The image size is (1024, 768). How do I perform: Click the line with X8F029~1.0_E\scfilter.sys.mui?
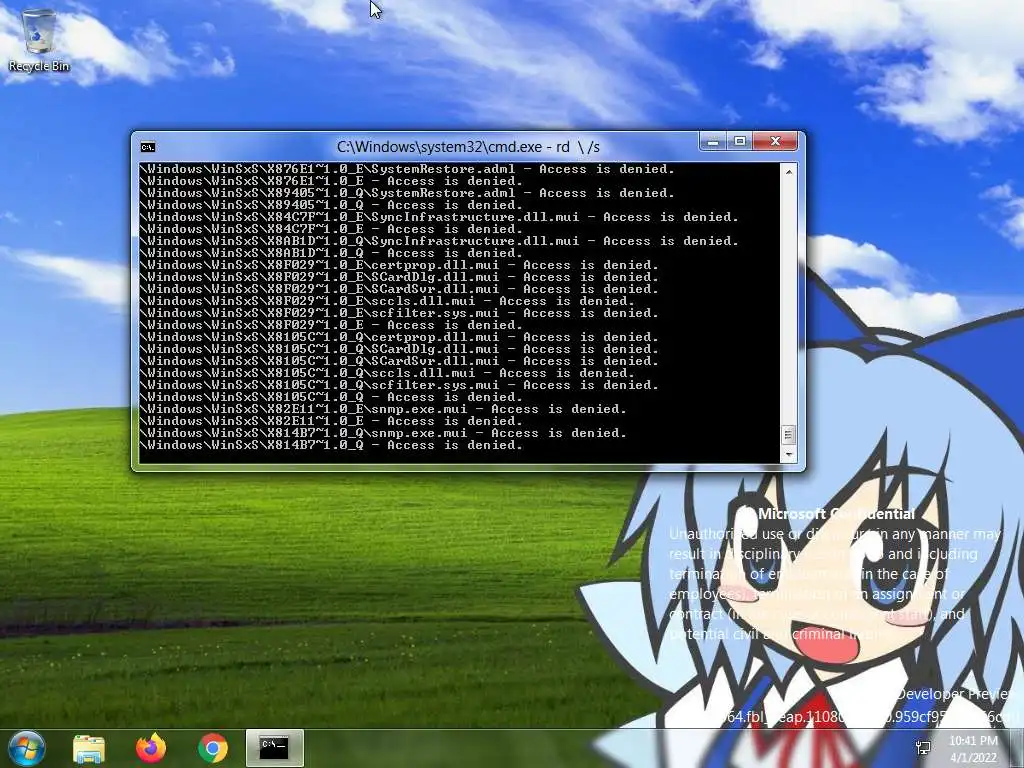click(x=399, y=313)
